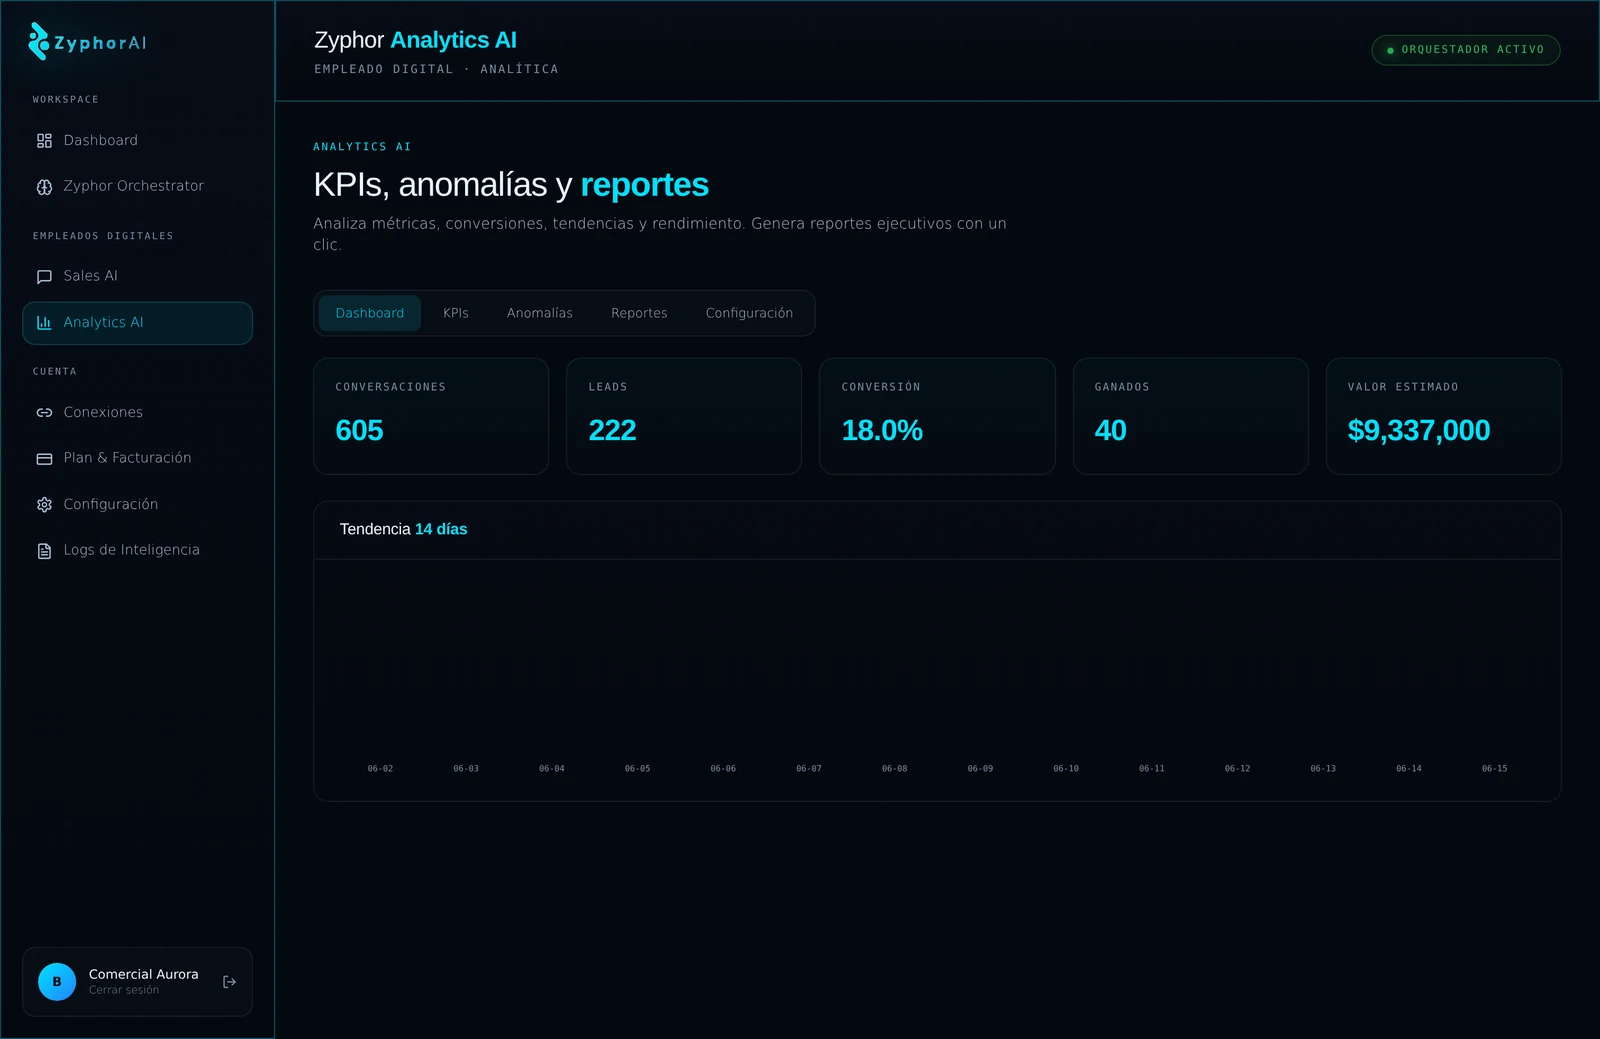Click the Analytics AI bar chart icon
Viewport: 1600px width, 1039px height.
click(x=44, y=323)
